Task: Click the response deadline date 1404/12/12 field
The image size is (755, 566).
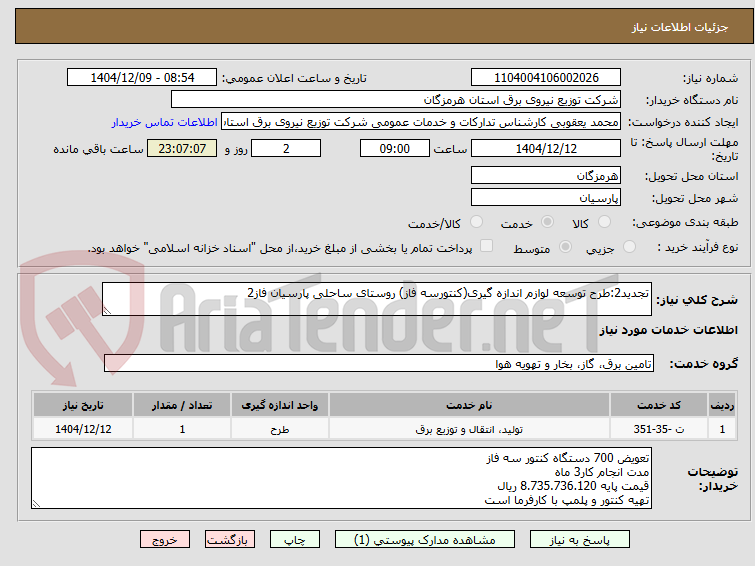Action: pyautogui.click(x=546, y=148)
